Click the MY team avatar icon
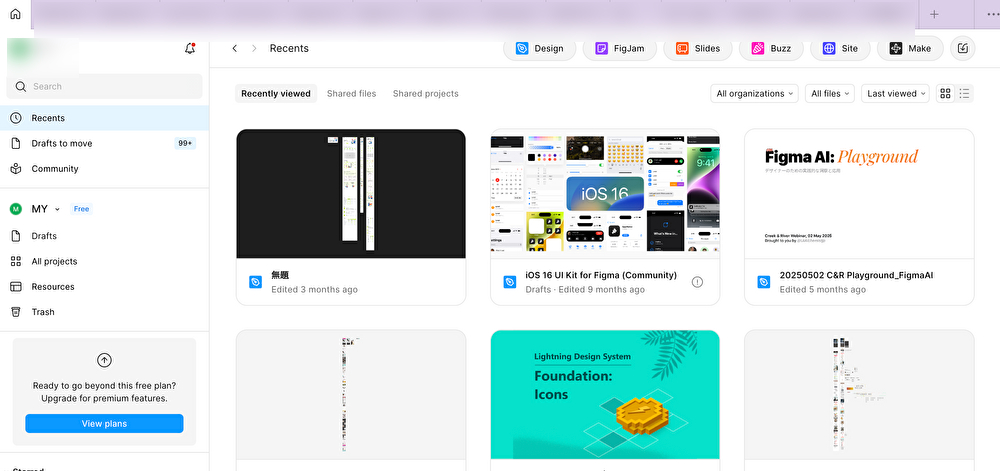1000x471 pixels. pos(16,209)
